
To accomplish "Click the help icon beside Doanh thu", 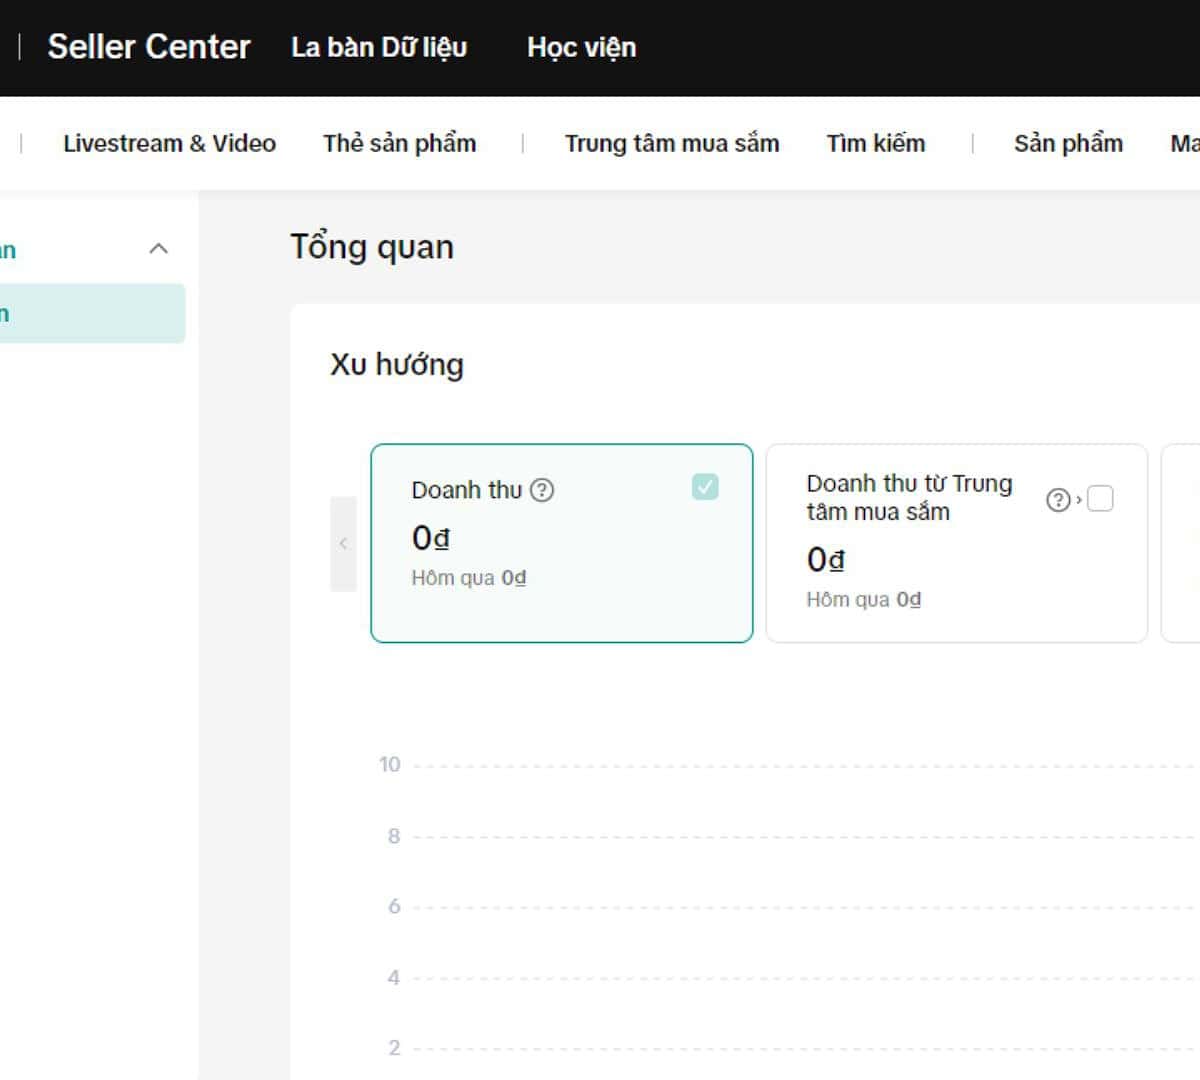I will pos(542,490).
